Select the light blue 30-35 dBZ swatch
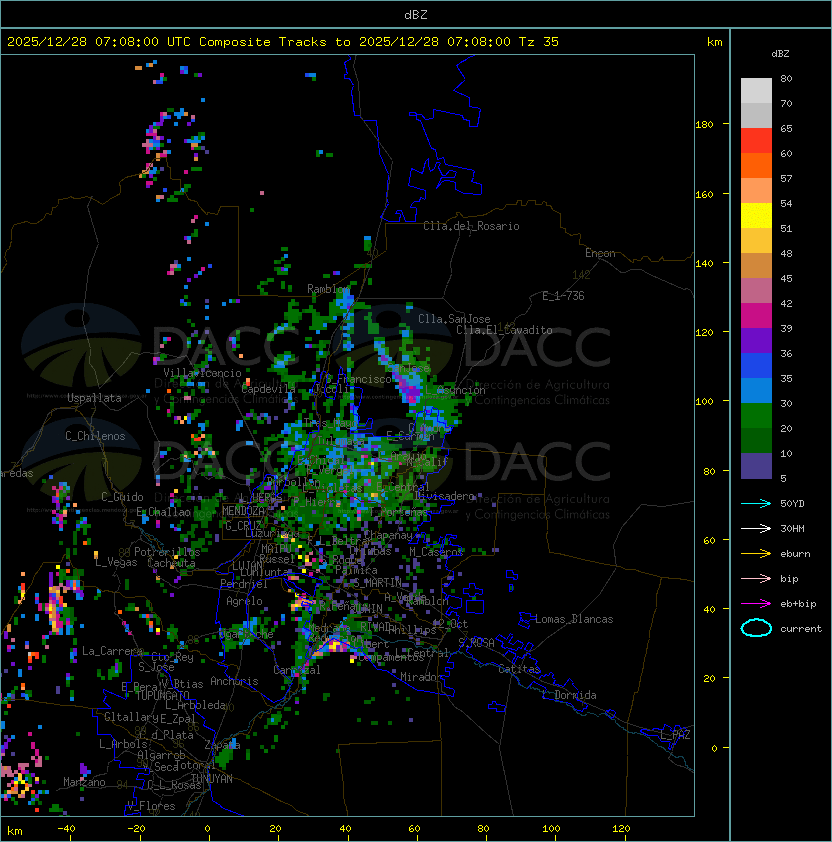Screen dimensions: 832x842 tap(756, 390)
